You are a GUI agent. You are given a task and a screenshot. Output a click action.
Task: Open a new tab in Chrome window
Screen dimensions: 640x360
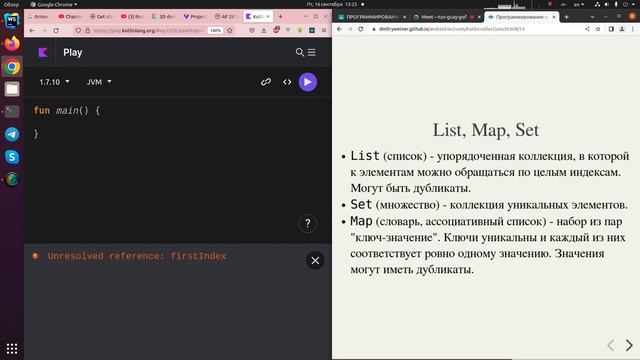(567, 17)
